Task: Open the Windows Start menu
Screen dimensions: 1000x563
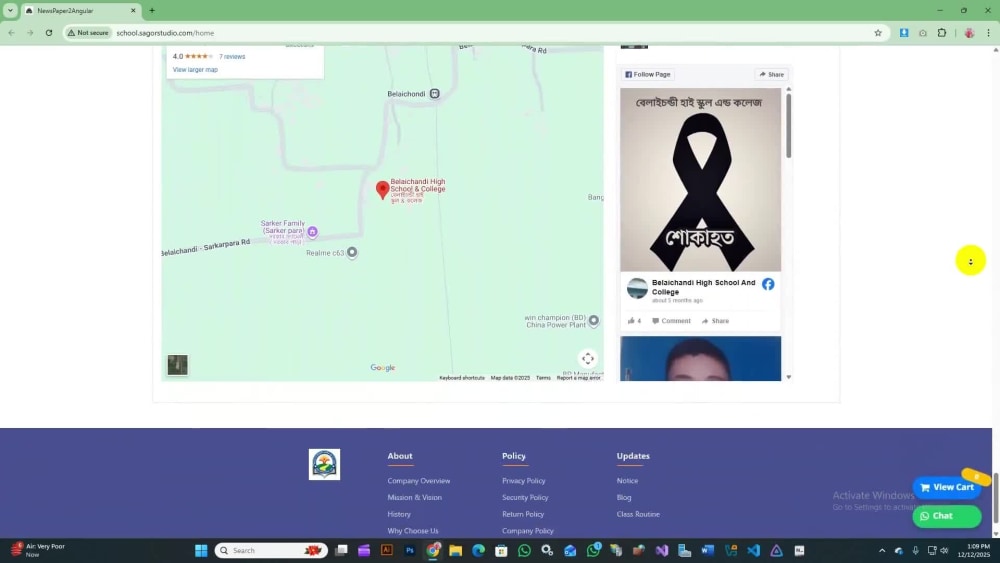Action: pos(201,550)
